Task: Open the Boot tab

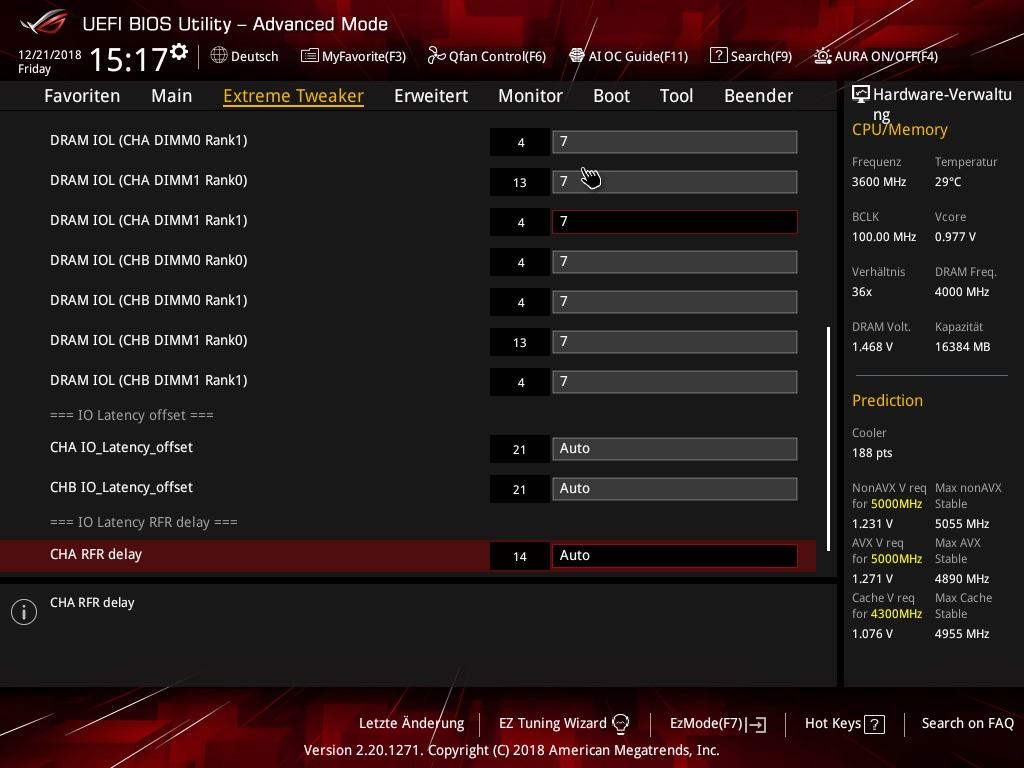Action: (x=611, y=96)
